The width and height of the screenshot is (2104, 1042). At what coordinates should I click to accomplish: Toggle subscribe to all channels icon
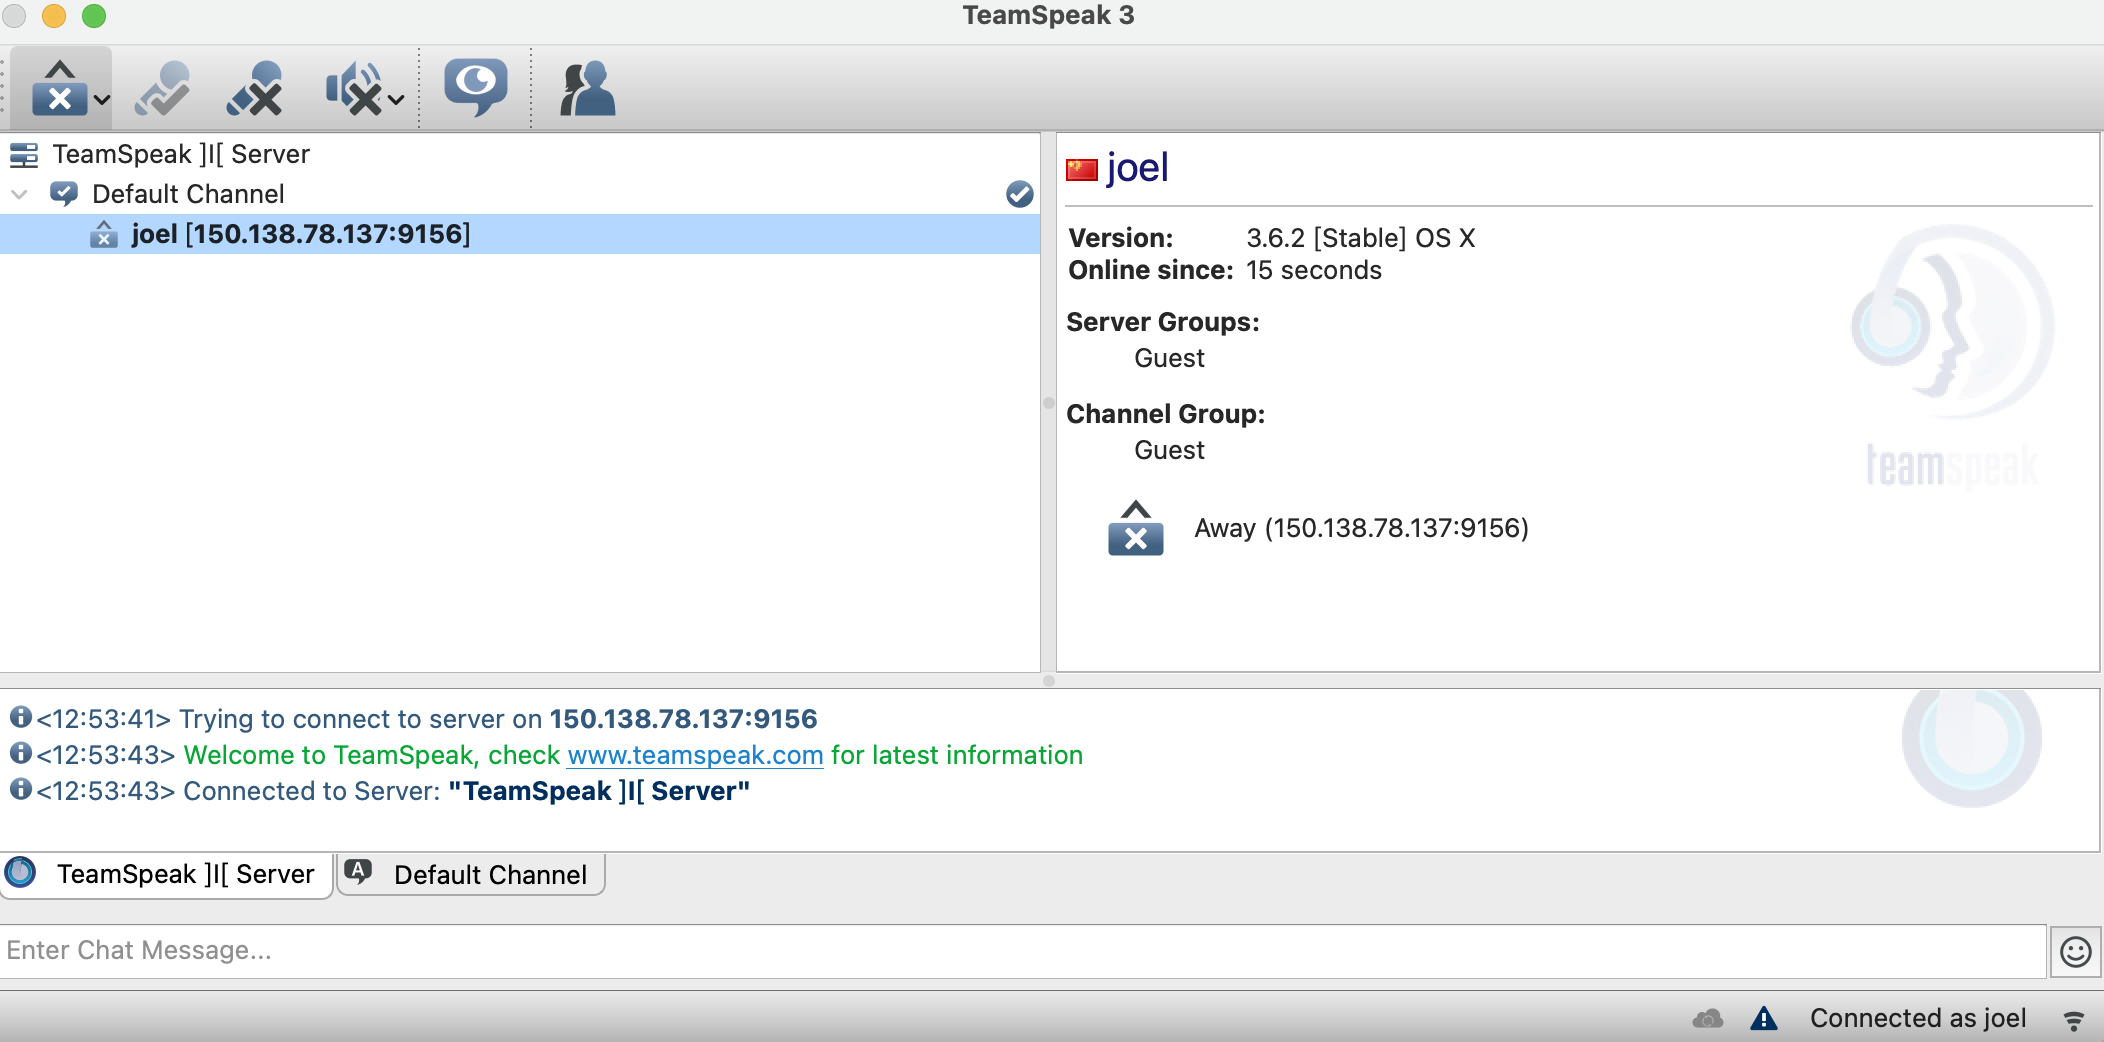(x=476, y=88)
